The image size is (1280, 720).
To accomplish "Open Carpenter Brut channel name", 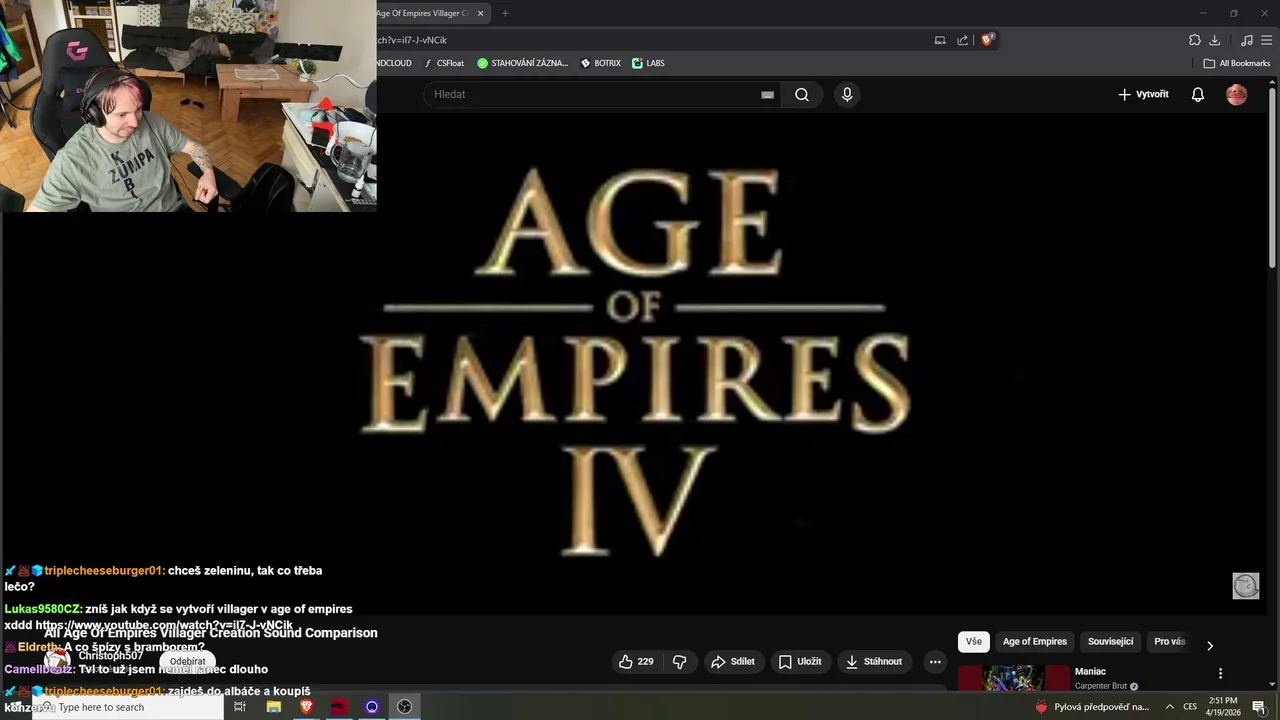I will pyautogui.click(x=1100, y=686).
